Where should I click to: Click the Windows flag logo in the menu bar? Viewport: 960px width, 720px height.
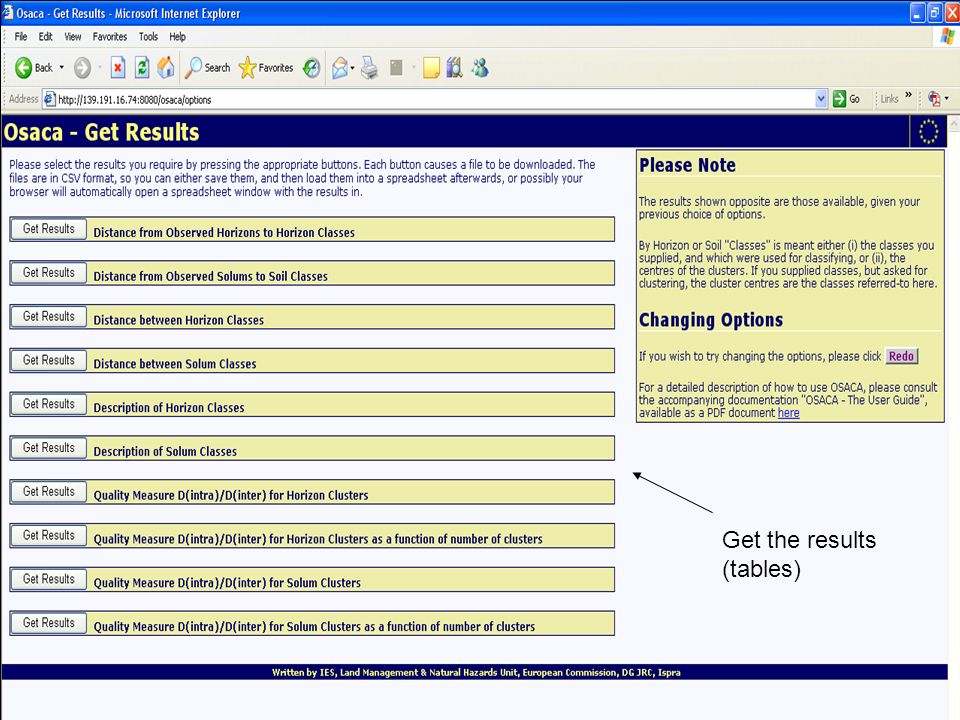click(x=948, y=37)
